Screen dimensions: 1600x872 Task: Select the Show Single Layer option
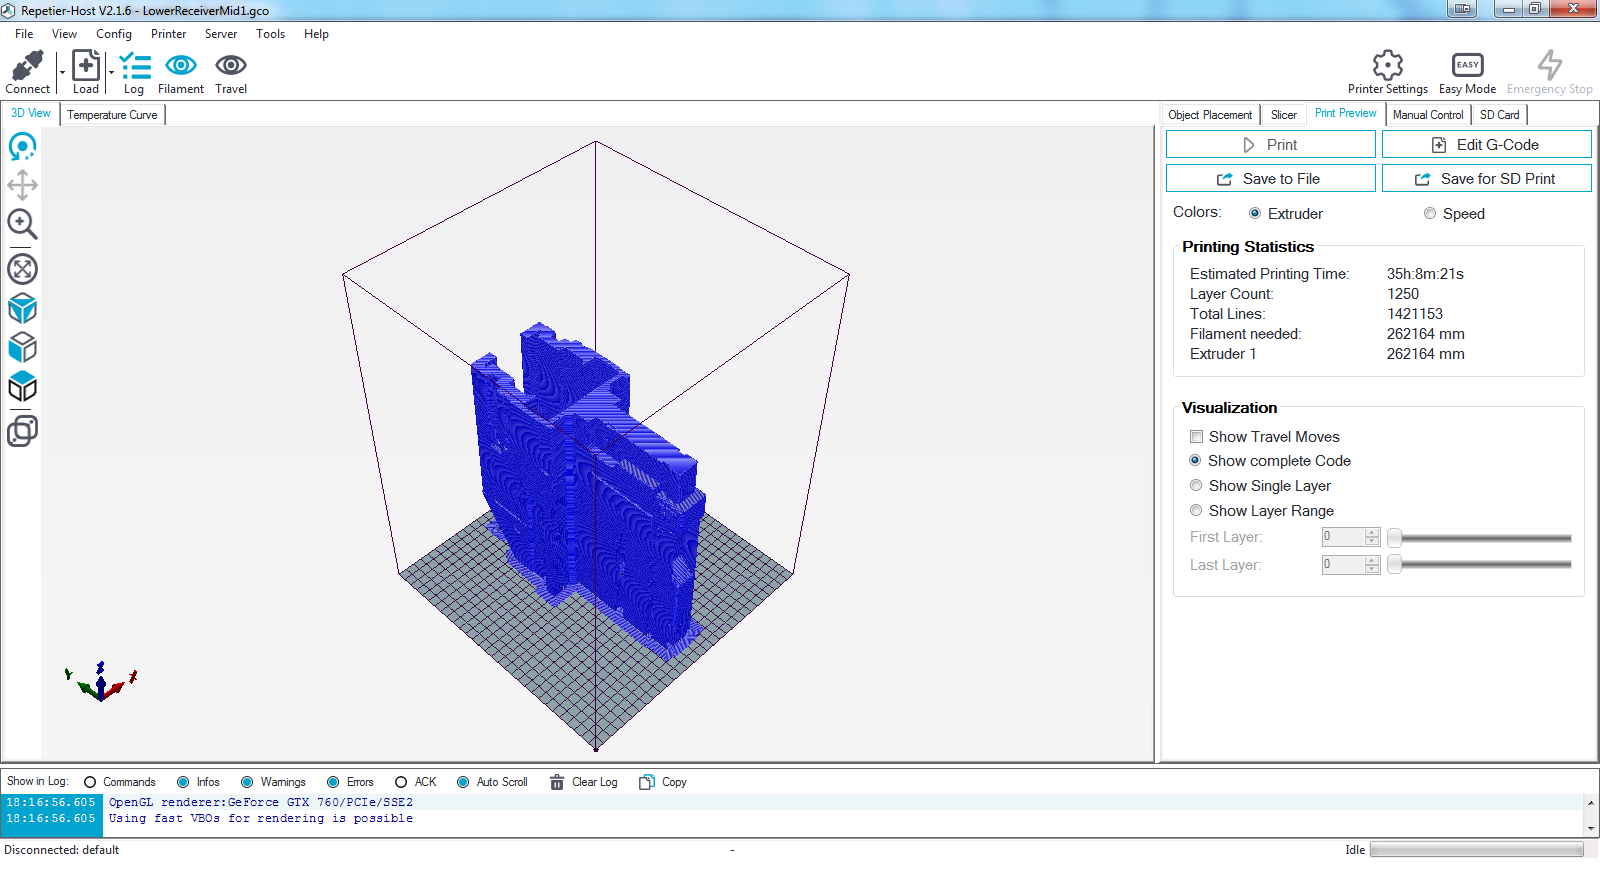tap(1196, 486)
